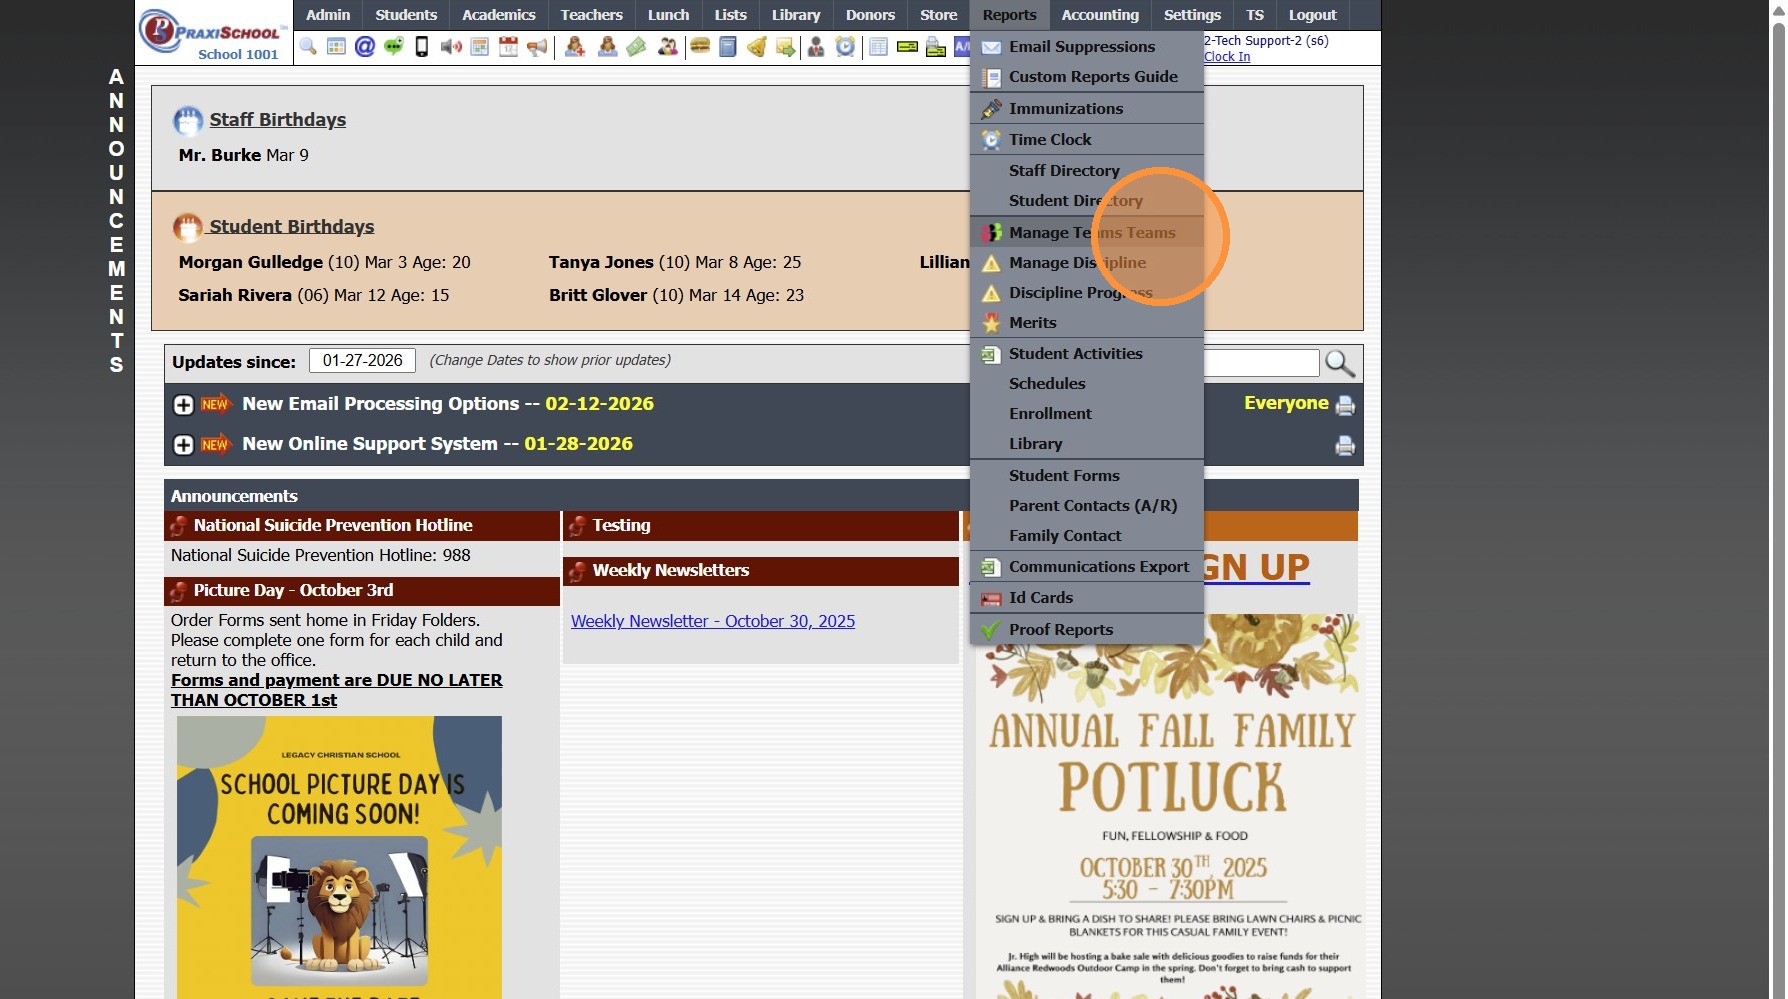Image resolution: width=1788 pixels, height=999 pixels.
Task: Open the alarm clock toolbar icon
Action: pos(846,47)
